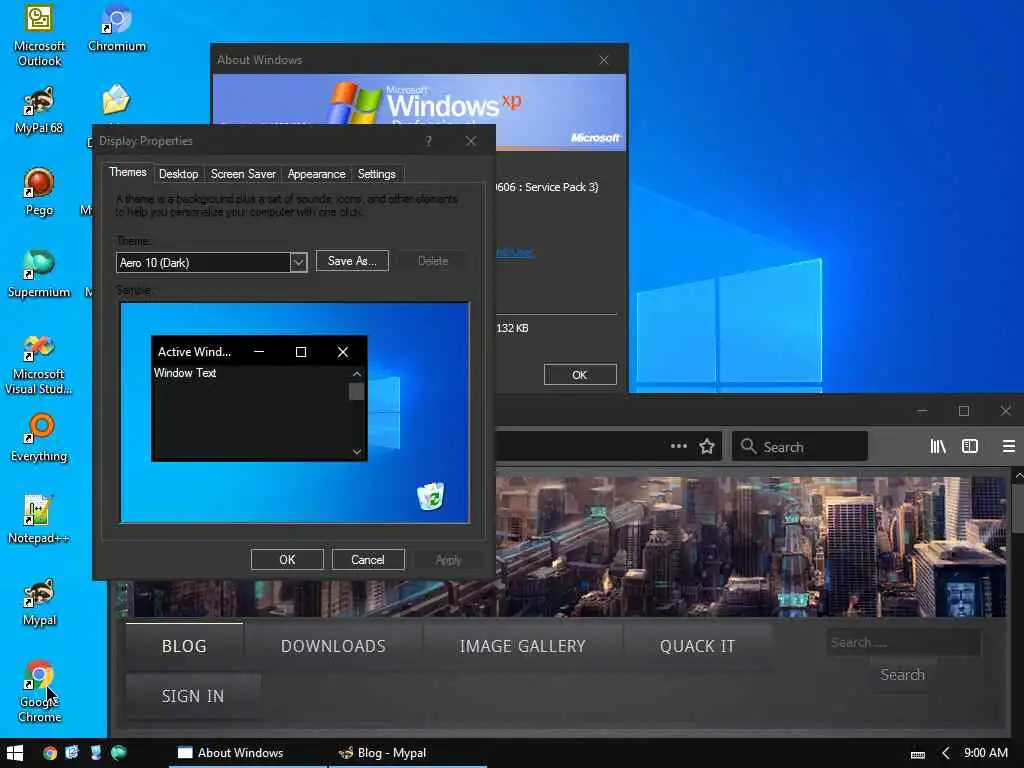The width and height of the screenshot is (1024, 768).
Task: Open page actions three-dot menu in browser
Action: (679, 446)
